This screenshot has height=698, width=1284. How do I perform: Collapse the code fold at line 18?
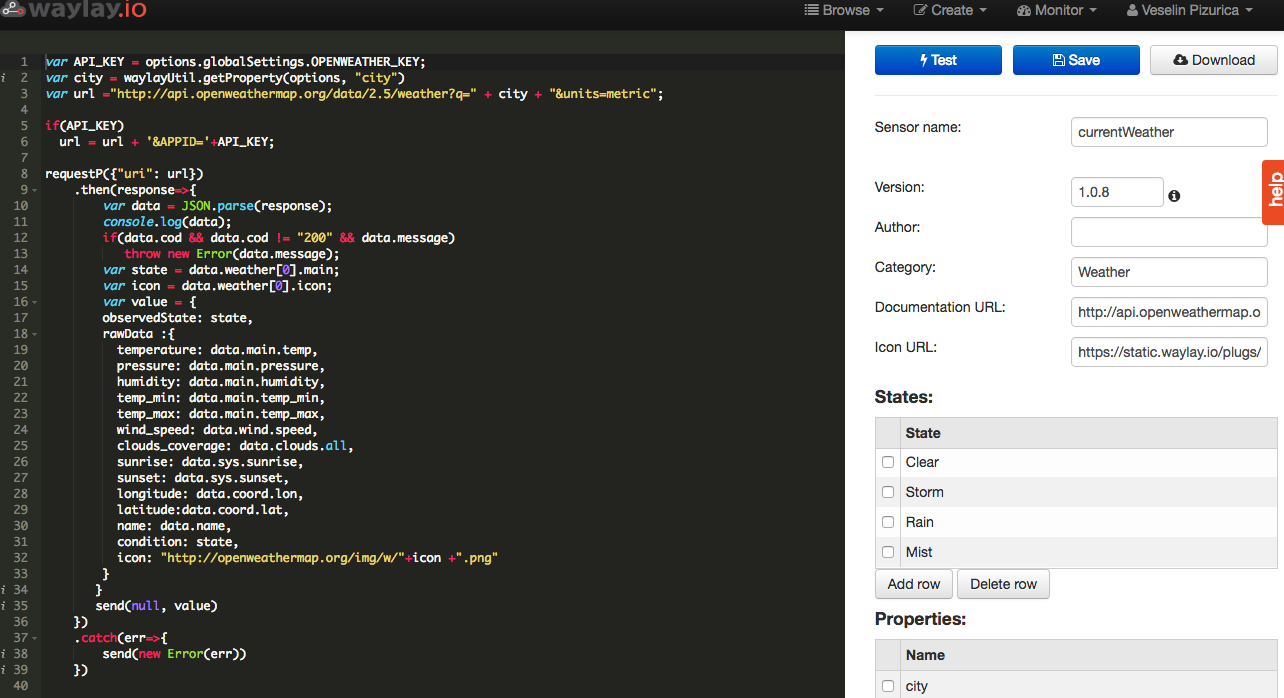pyautogui.click(x=35, y=334)
